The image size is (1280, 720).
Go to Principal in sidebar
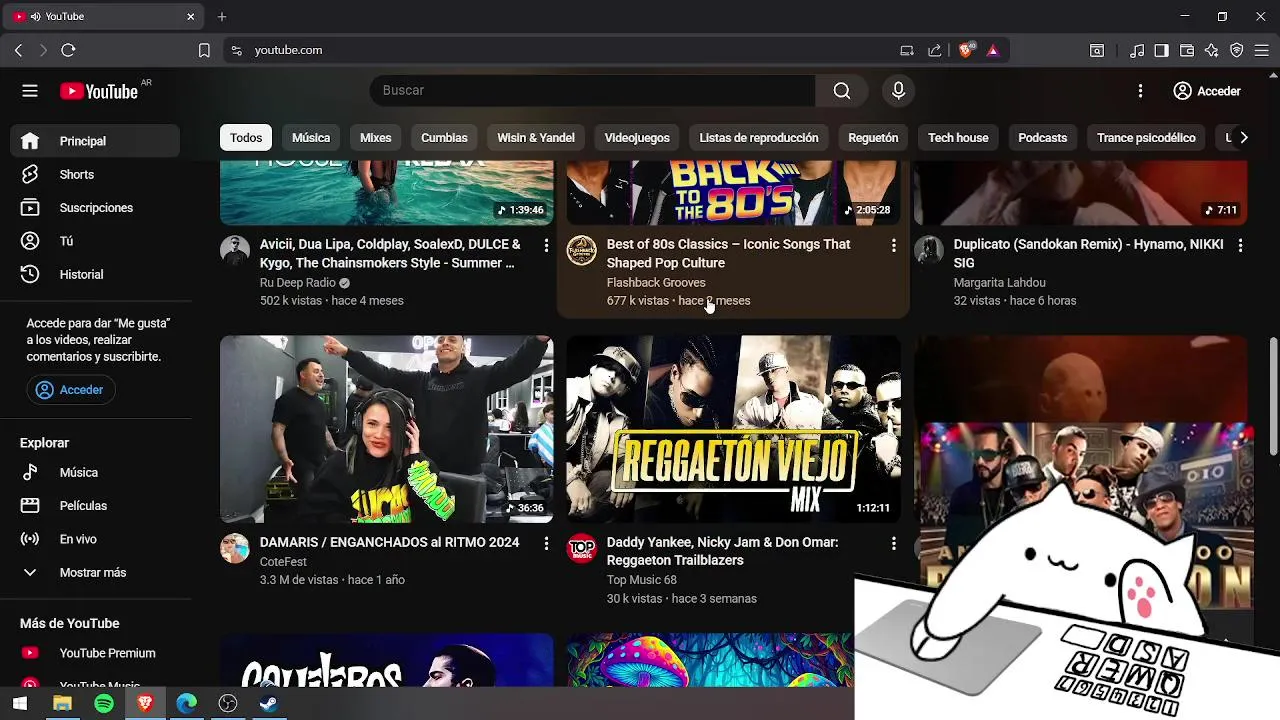95,141
